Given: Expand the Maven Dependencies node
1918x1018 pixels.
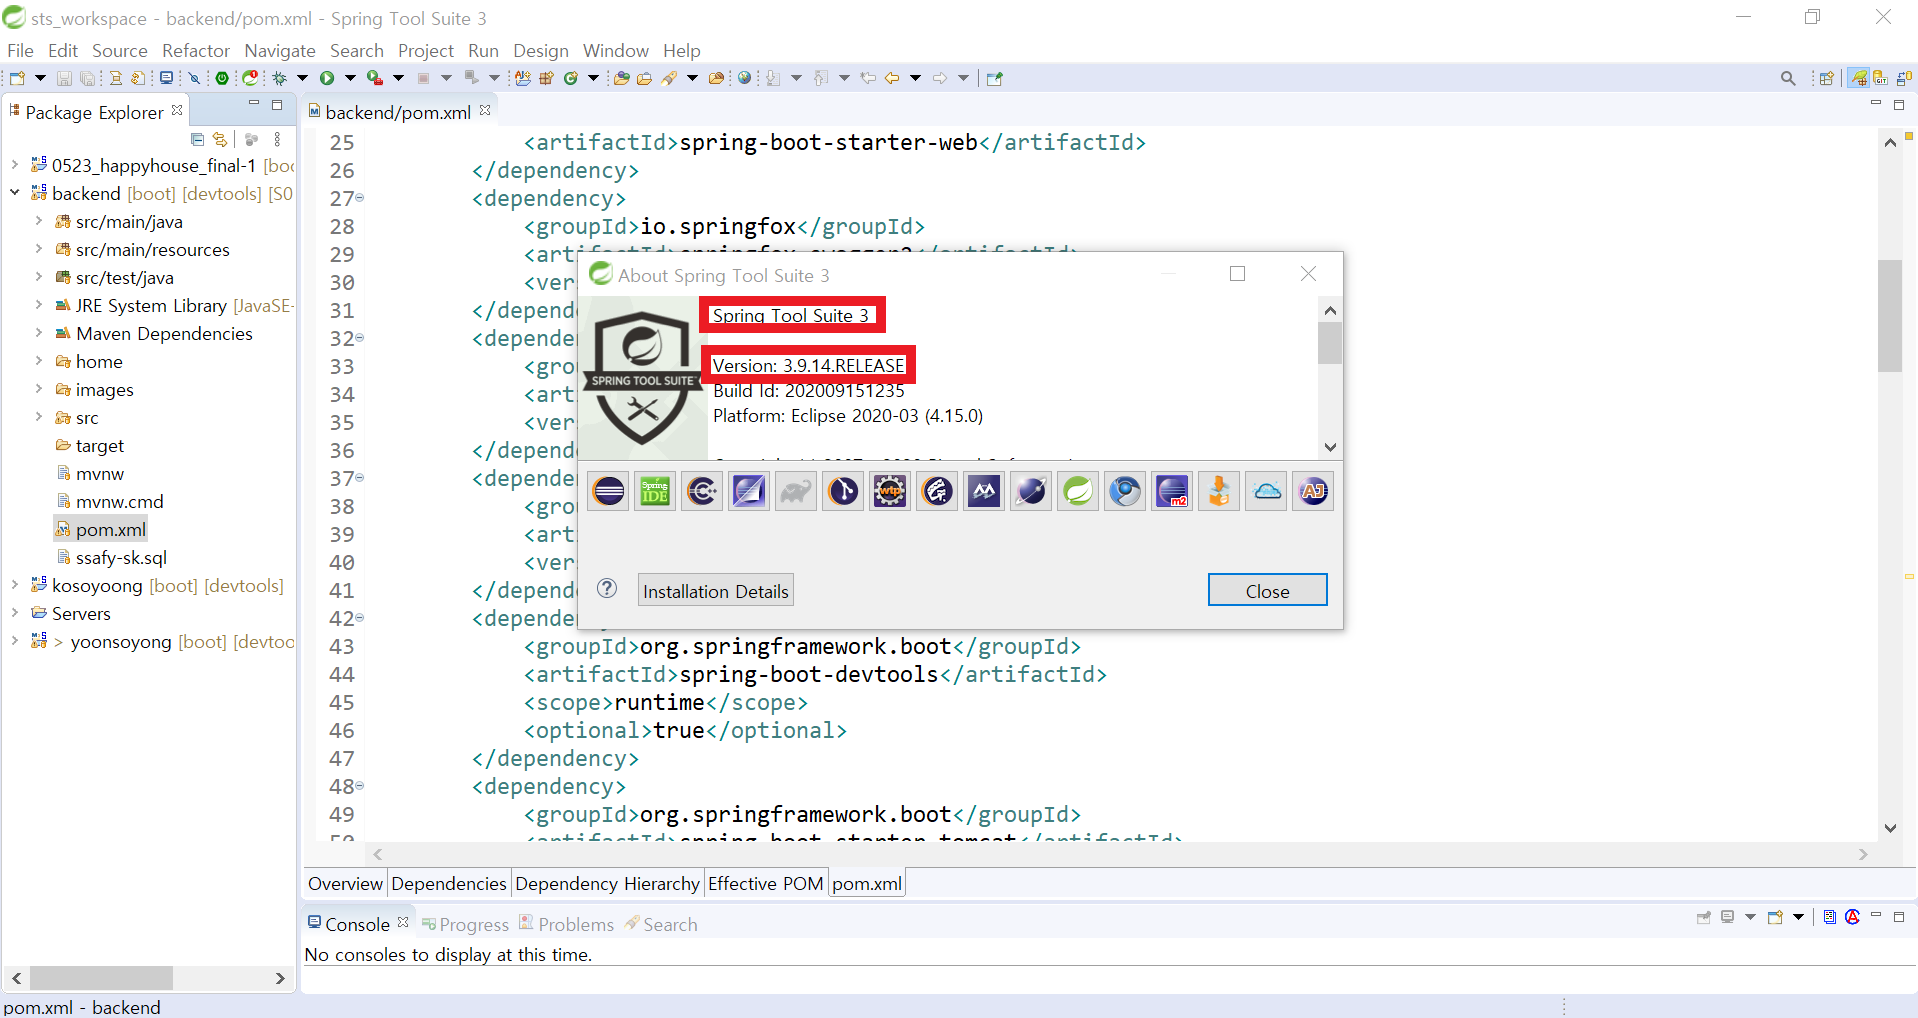Looking at the screenshot, I should pos(39,332).
